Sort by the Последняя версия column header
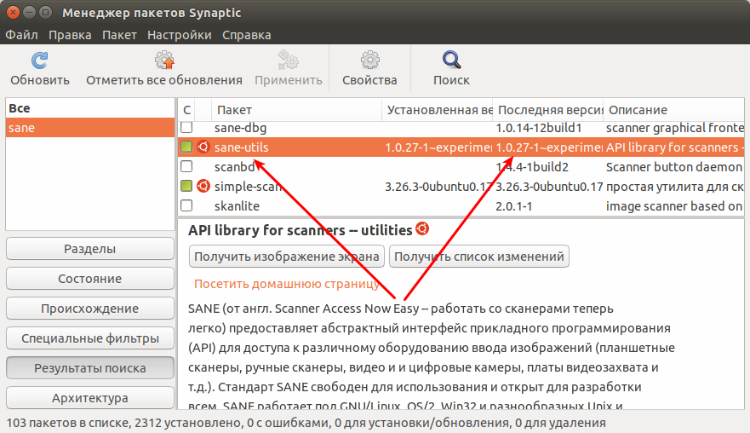The height and width of the screenshot is (433, 750). click(x=548, y=109)
